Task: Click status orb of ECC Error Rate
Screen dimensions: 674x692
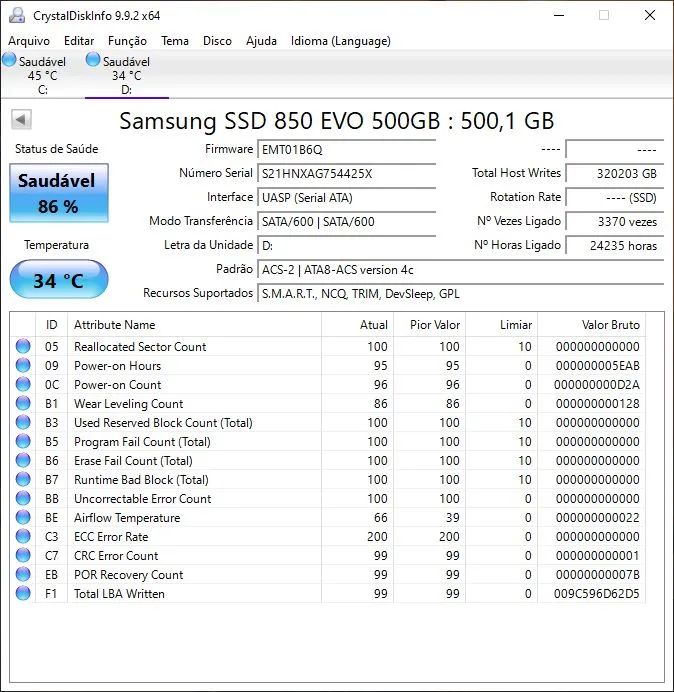Action: click(x=23, y=536)
